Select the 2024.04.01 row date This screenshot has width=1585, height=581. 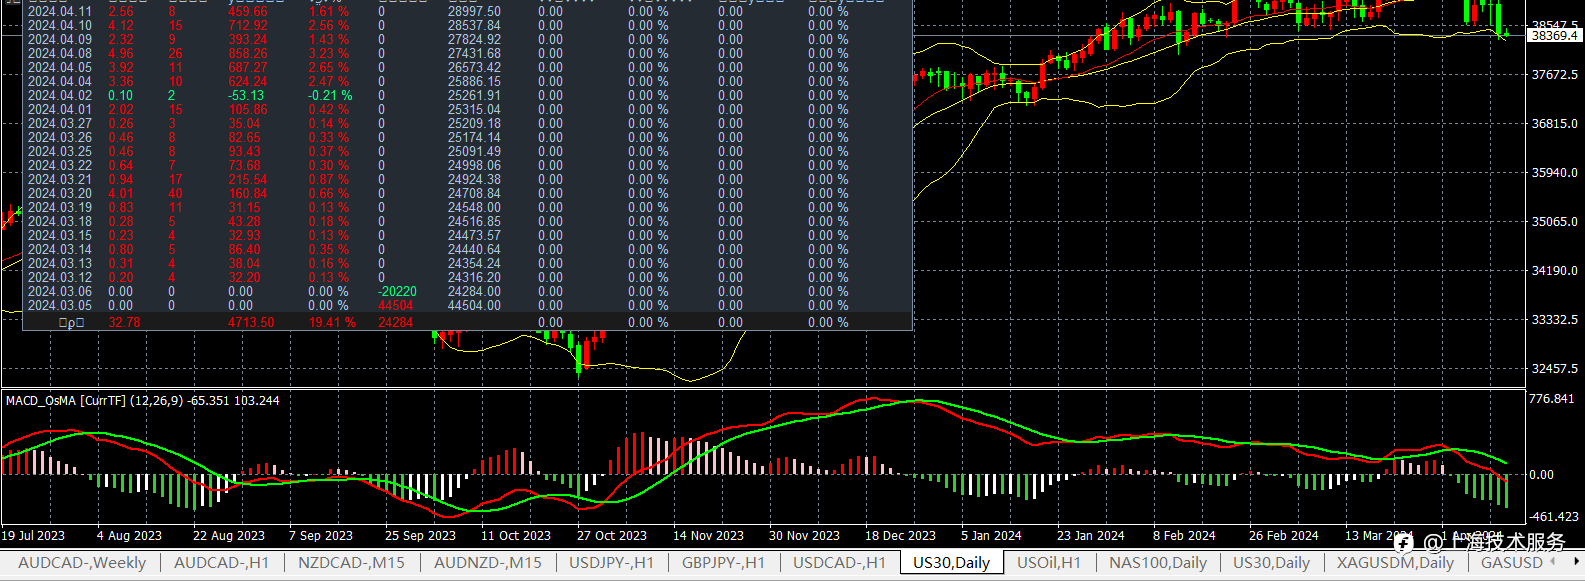coord(59,110)
